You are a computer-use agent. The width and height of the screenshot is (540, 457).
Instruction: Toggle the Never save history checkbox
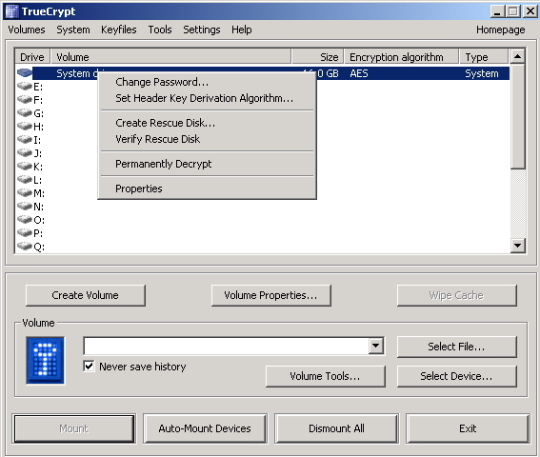[x=89, y=366]
